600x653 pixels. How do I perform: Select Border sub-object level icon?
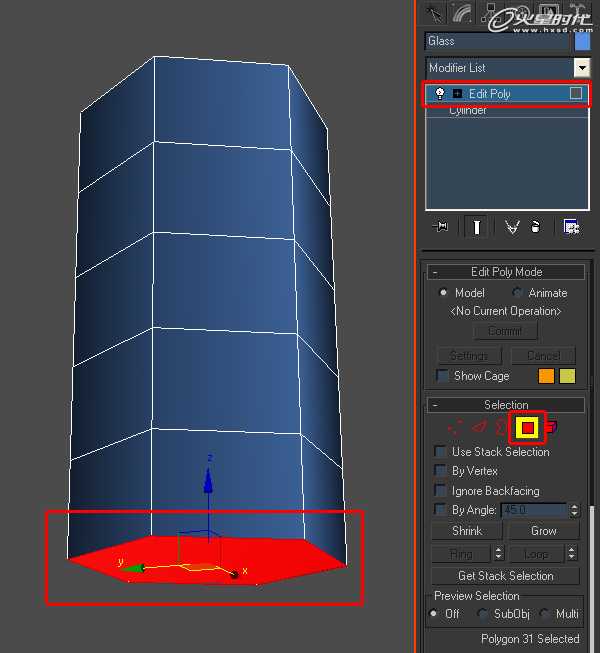point(501,428)
